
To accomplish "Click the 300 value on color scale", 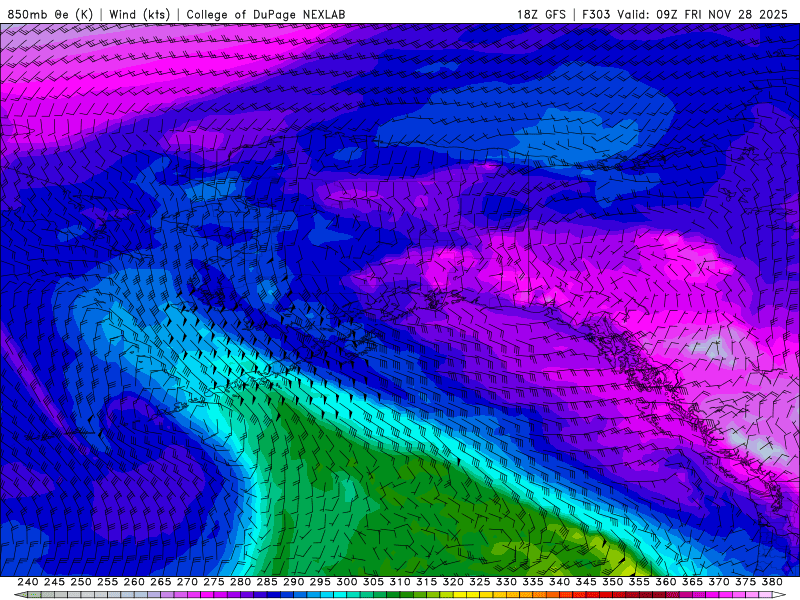I will point(346,582).
